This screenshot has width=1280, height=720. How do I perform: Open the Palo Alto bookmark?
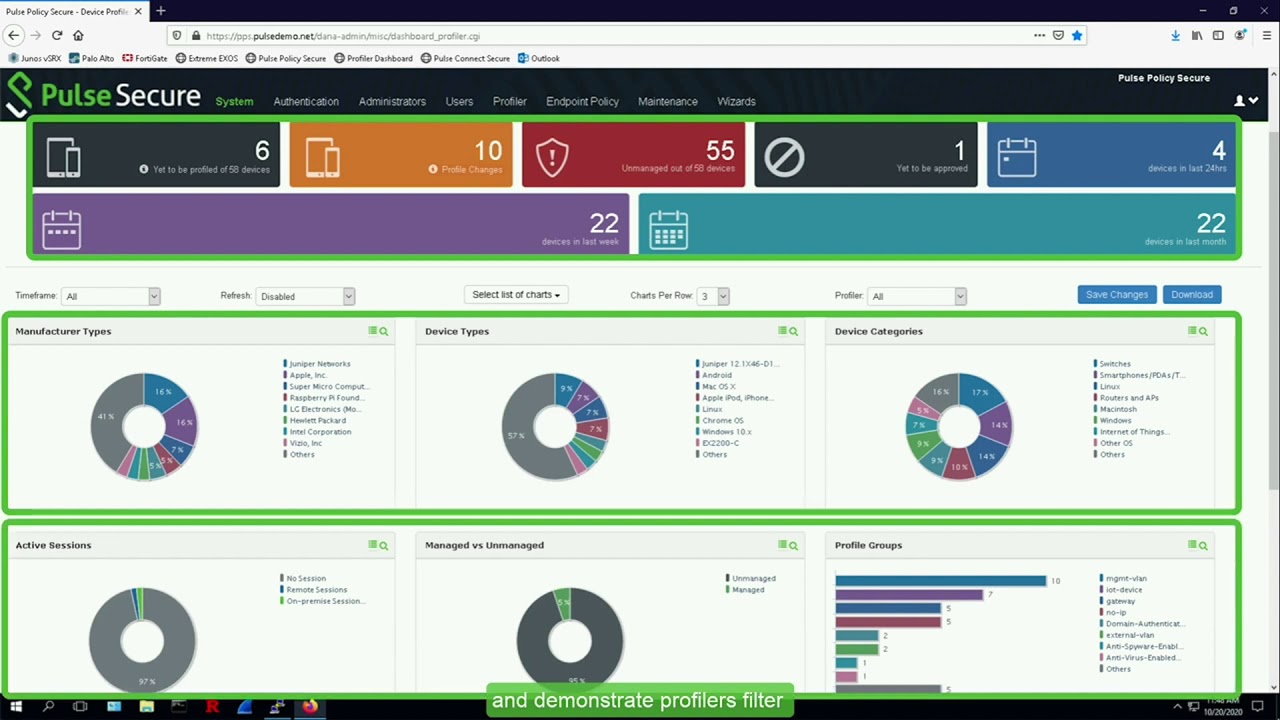click(x=92, y=58)
